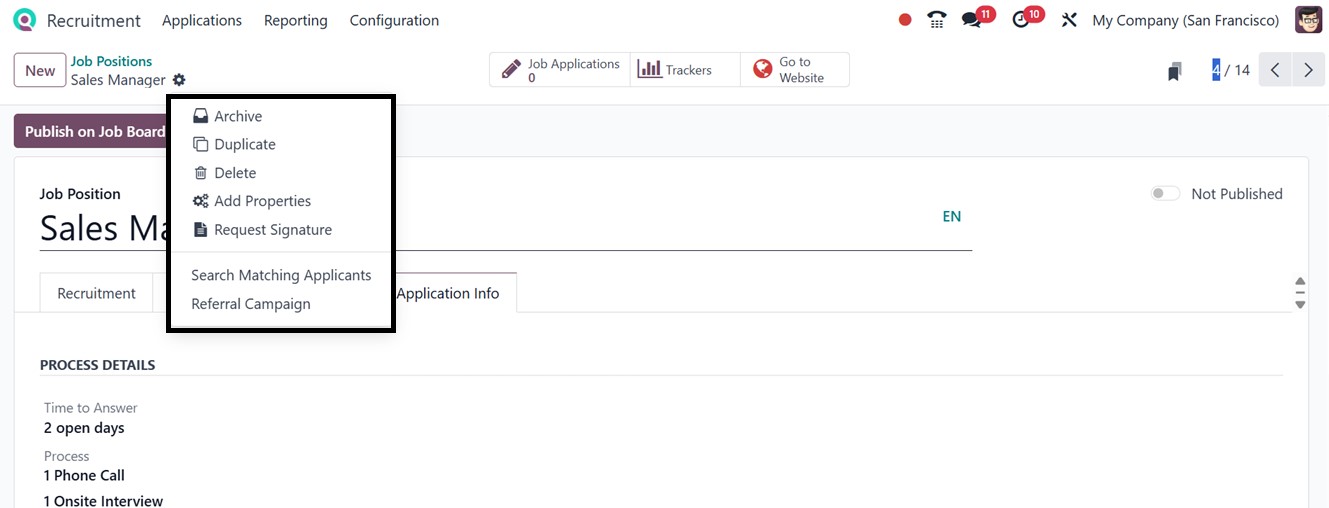Choose Duplicate in the actions menu
The height and width of the screenshot is (508, 1329).
tap(244, 144)
